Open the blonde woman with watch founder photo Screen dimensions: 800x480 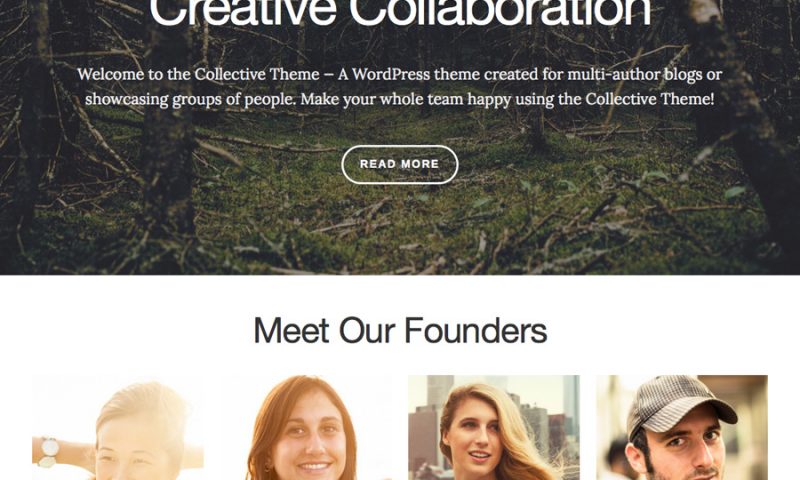coord(118,427)
